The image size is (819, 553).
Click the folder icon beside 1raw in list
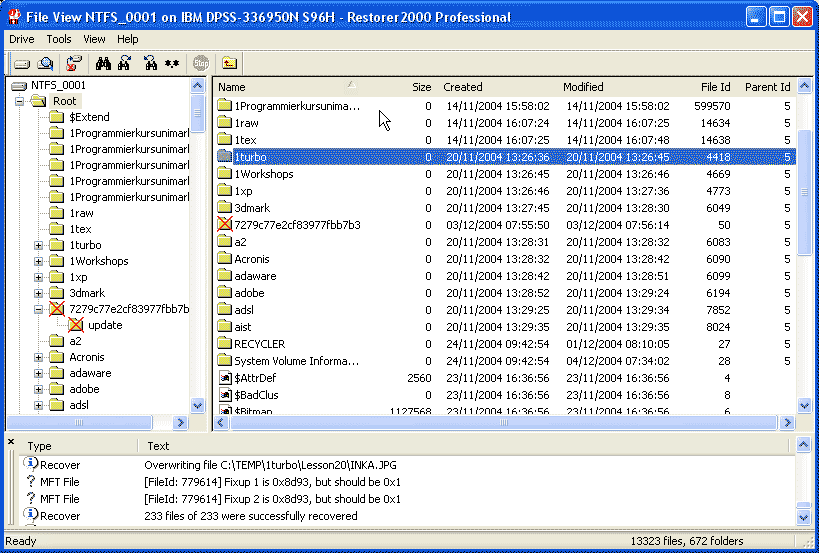coord(225,123)
